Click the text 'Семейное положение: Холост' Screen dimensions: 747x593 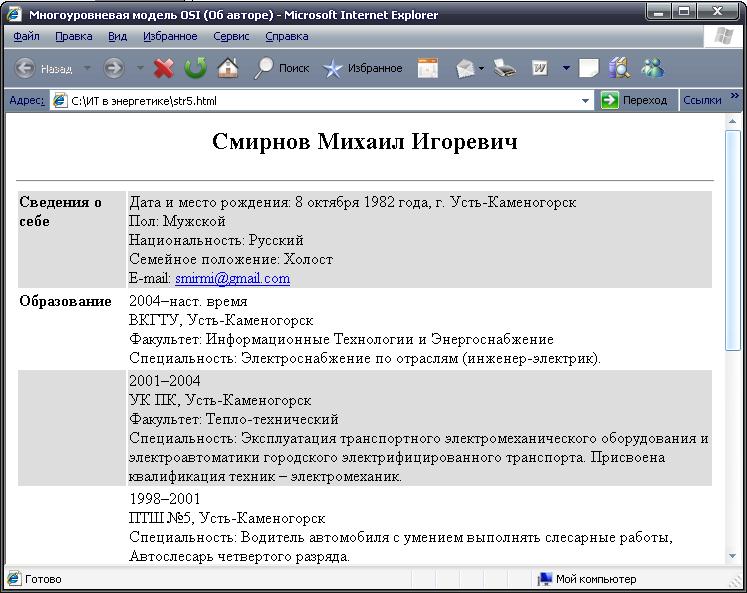tap(231, 259)
